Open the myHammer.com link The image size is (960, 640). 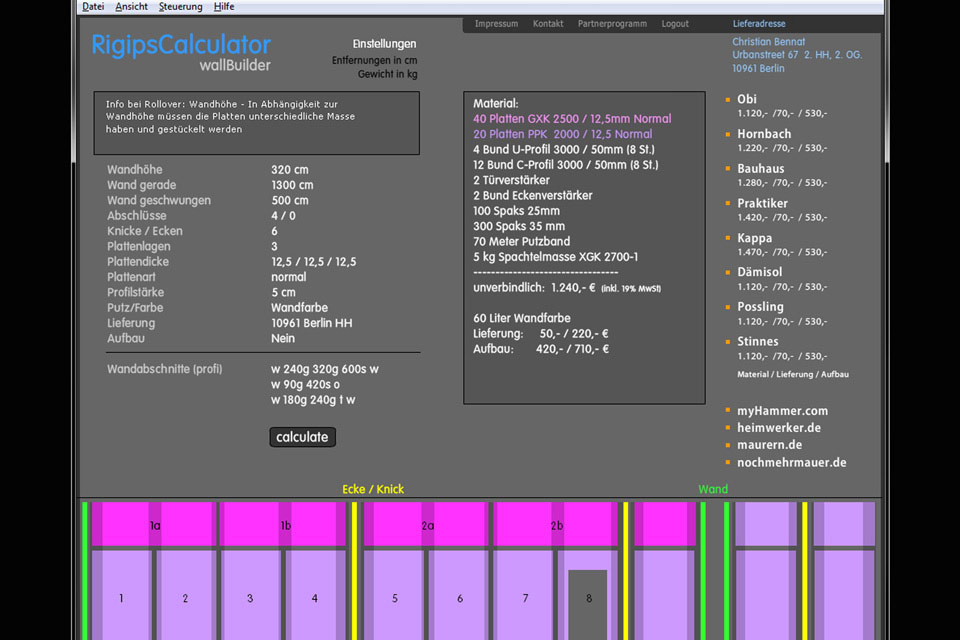pos(782,411)
